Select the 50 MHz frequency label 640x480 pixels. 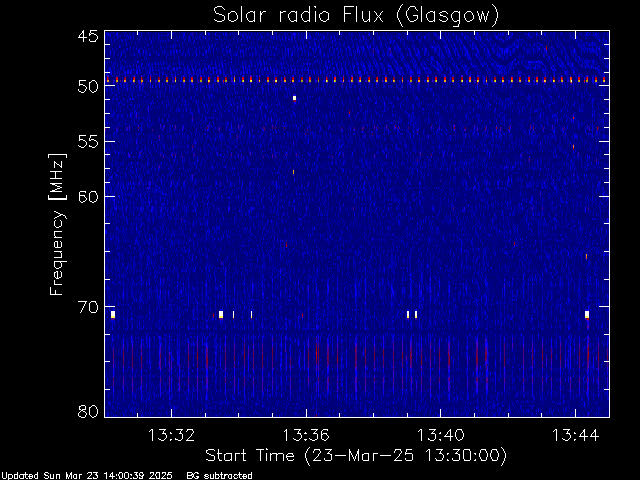(x=88, y=87)
